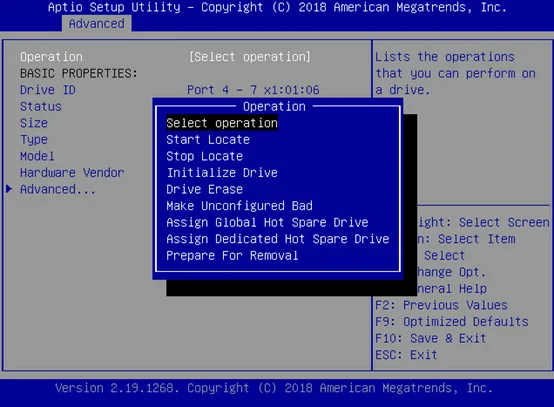This screenshot has height=407, width=554.
Task: Pick Assign Global Hot Spare Drive
Action: 267,223
